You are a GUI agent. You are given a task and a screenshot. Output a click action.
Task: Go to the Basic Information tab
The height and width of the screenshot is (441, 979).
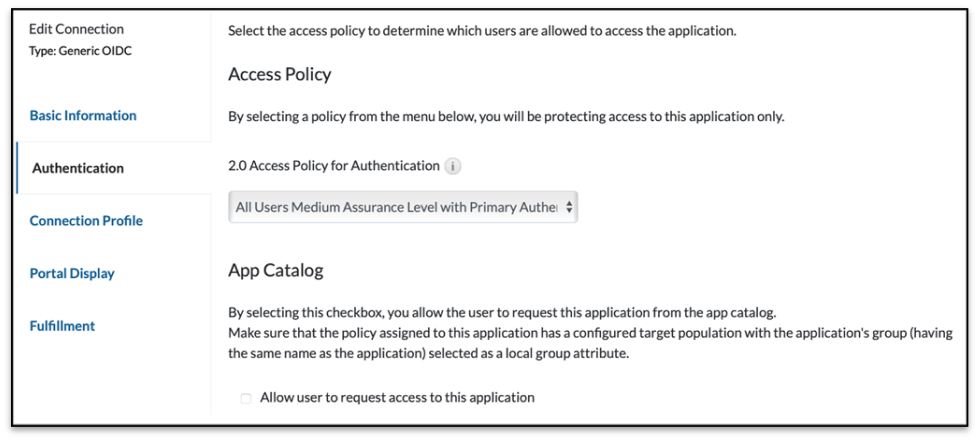pos(83,115)
